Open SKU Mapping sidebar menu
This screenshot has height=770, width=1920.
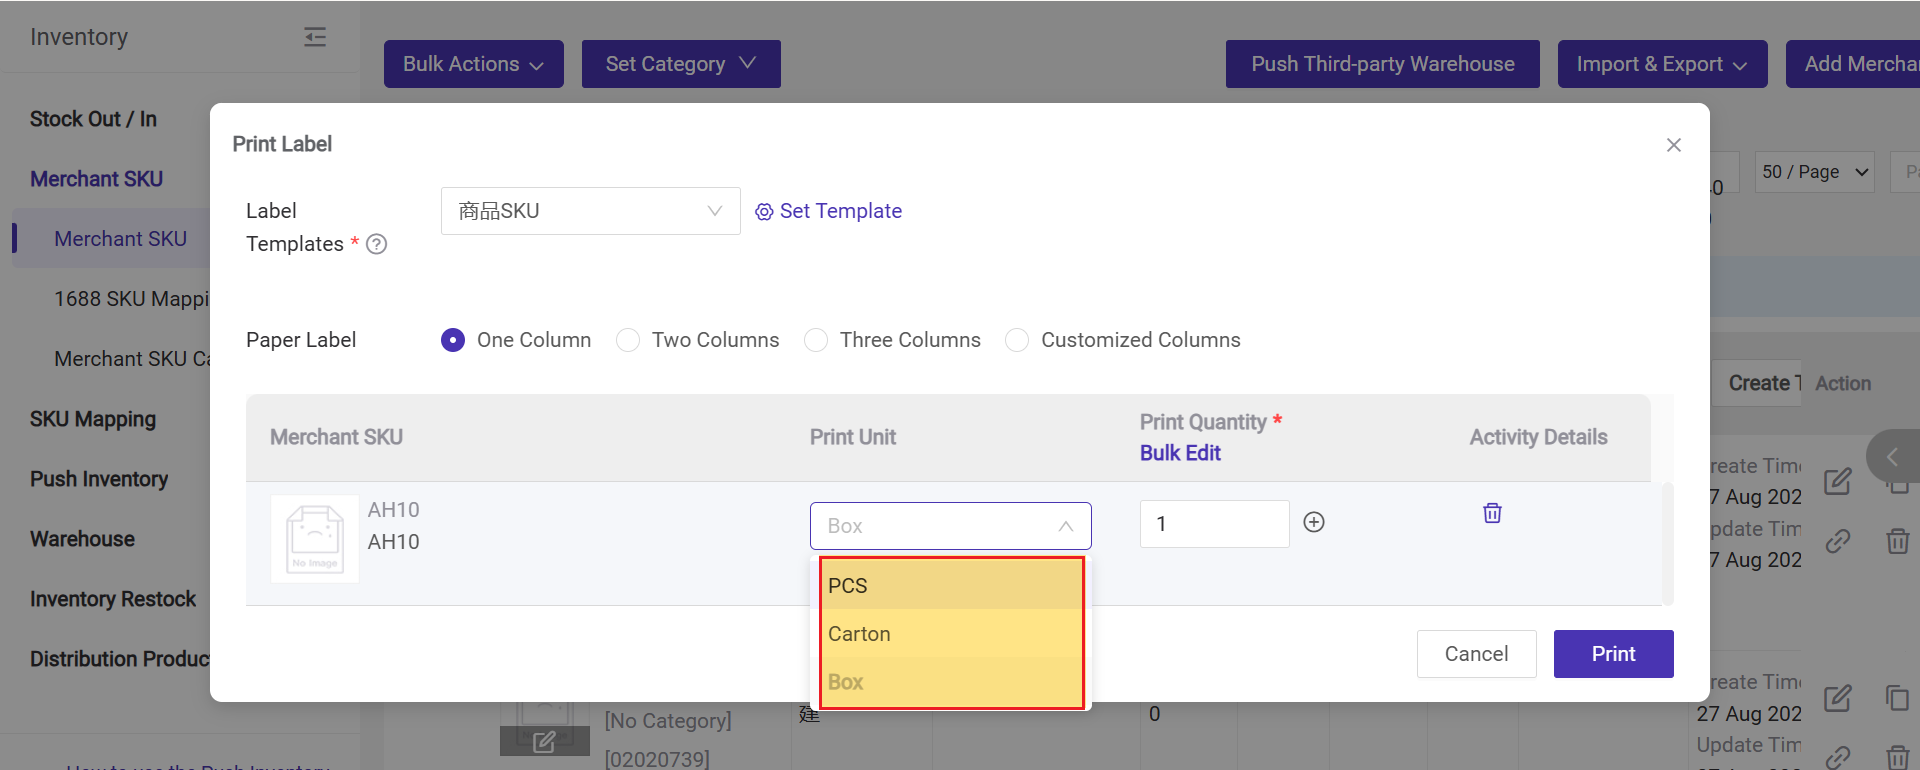[93, 419]
